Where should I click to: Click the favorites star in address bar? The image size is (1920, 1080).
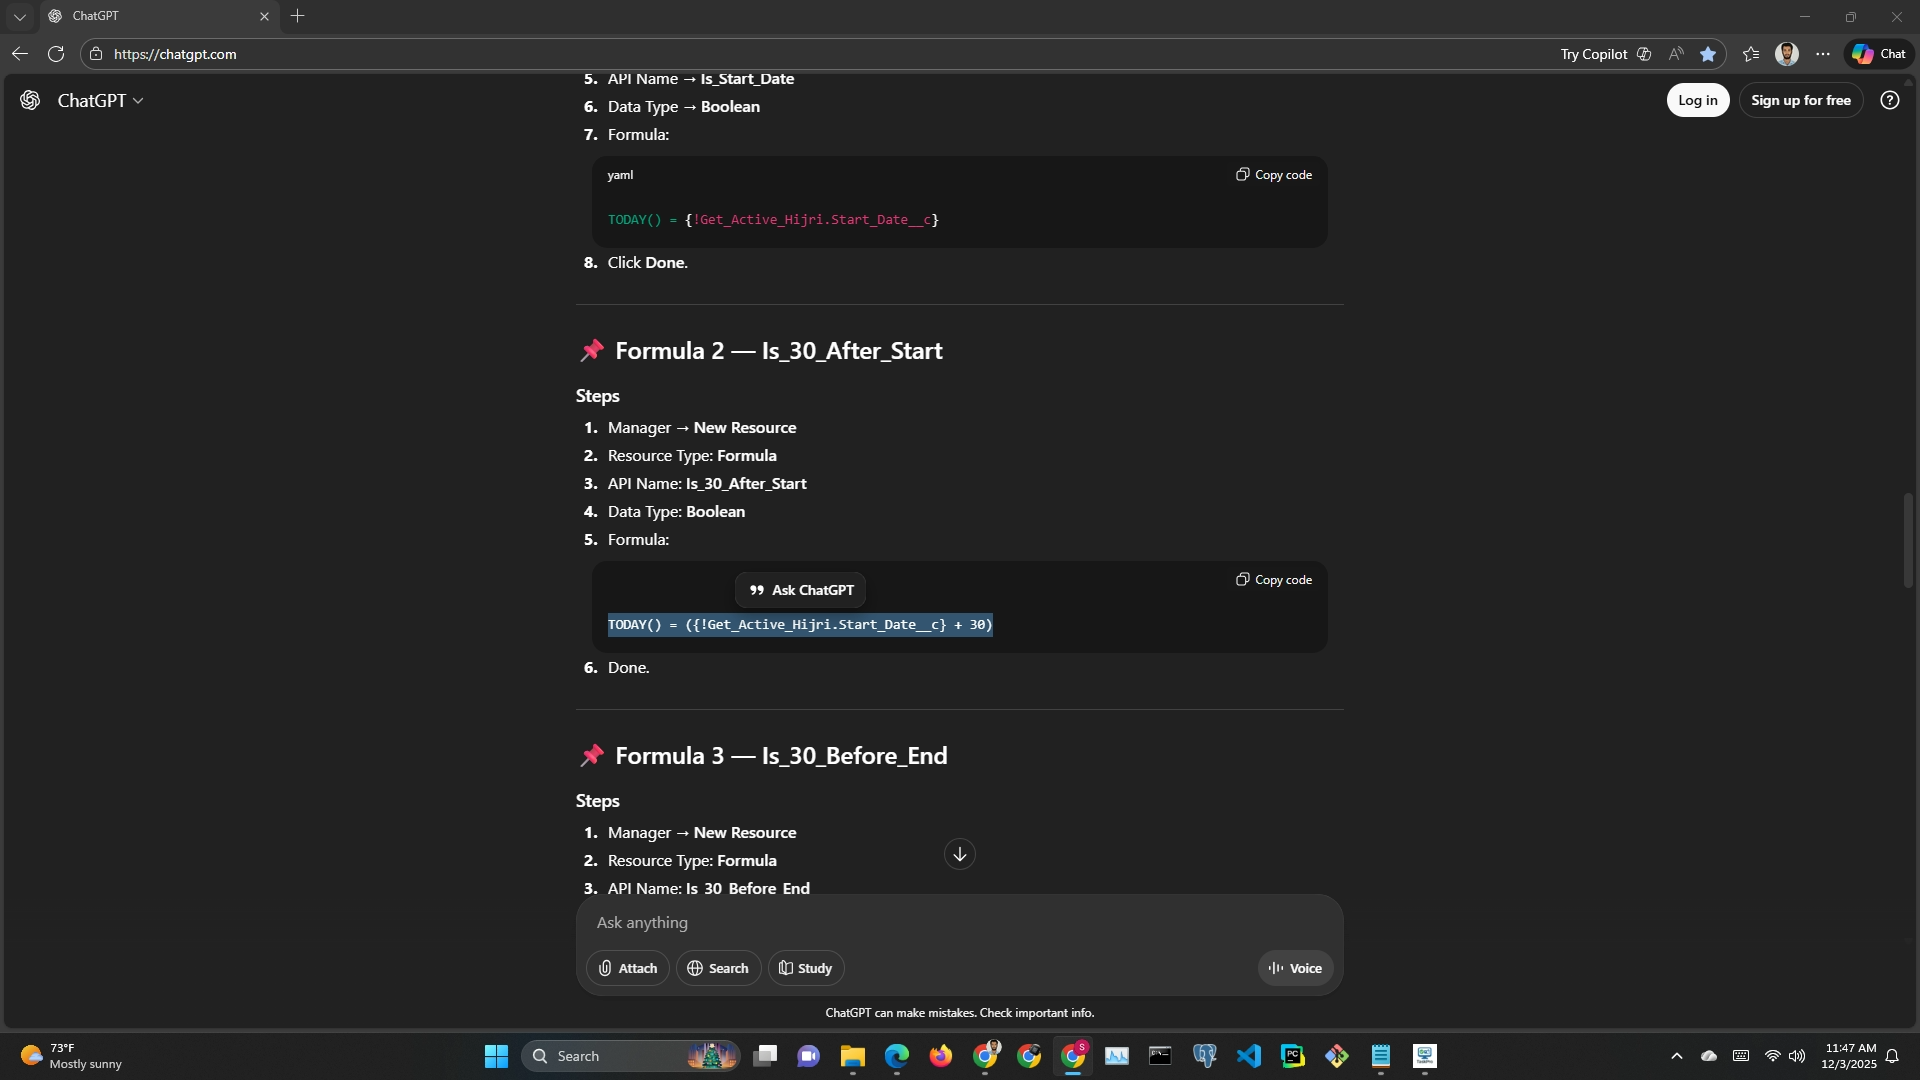(x=1708, y=54)
